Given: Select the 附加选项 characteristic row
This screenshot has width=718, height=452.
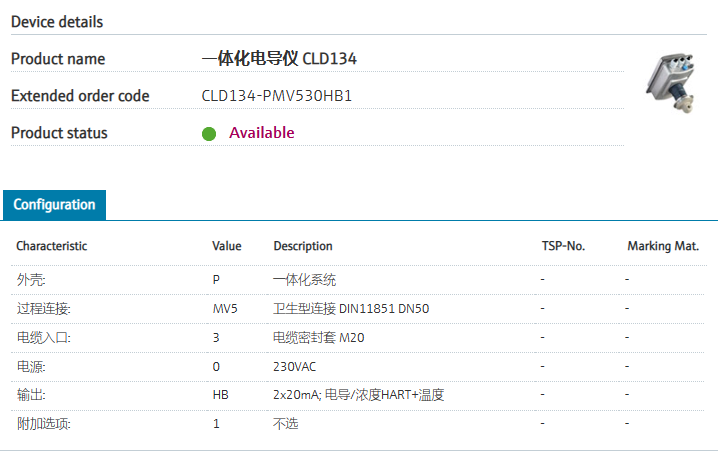Looking at the screenshot, I should pos(43,424).
